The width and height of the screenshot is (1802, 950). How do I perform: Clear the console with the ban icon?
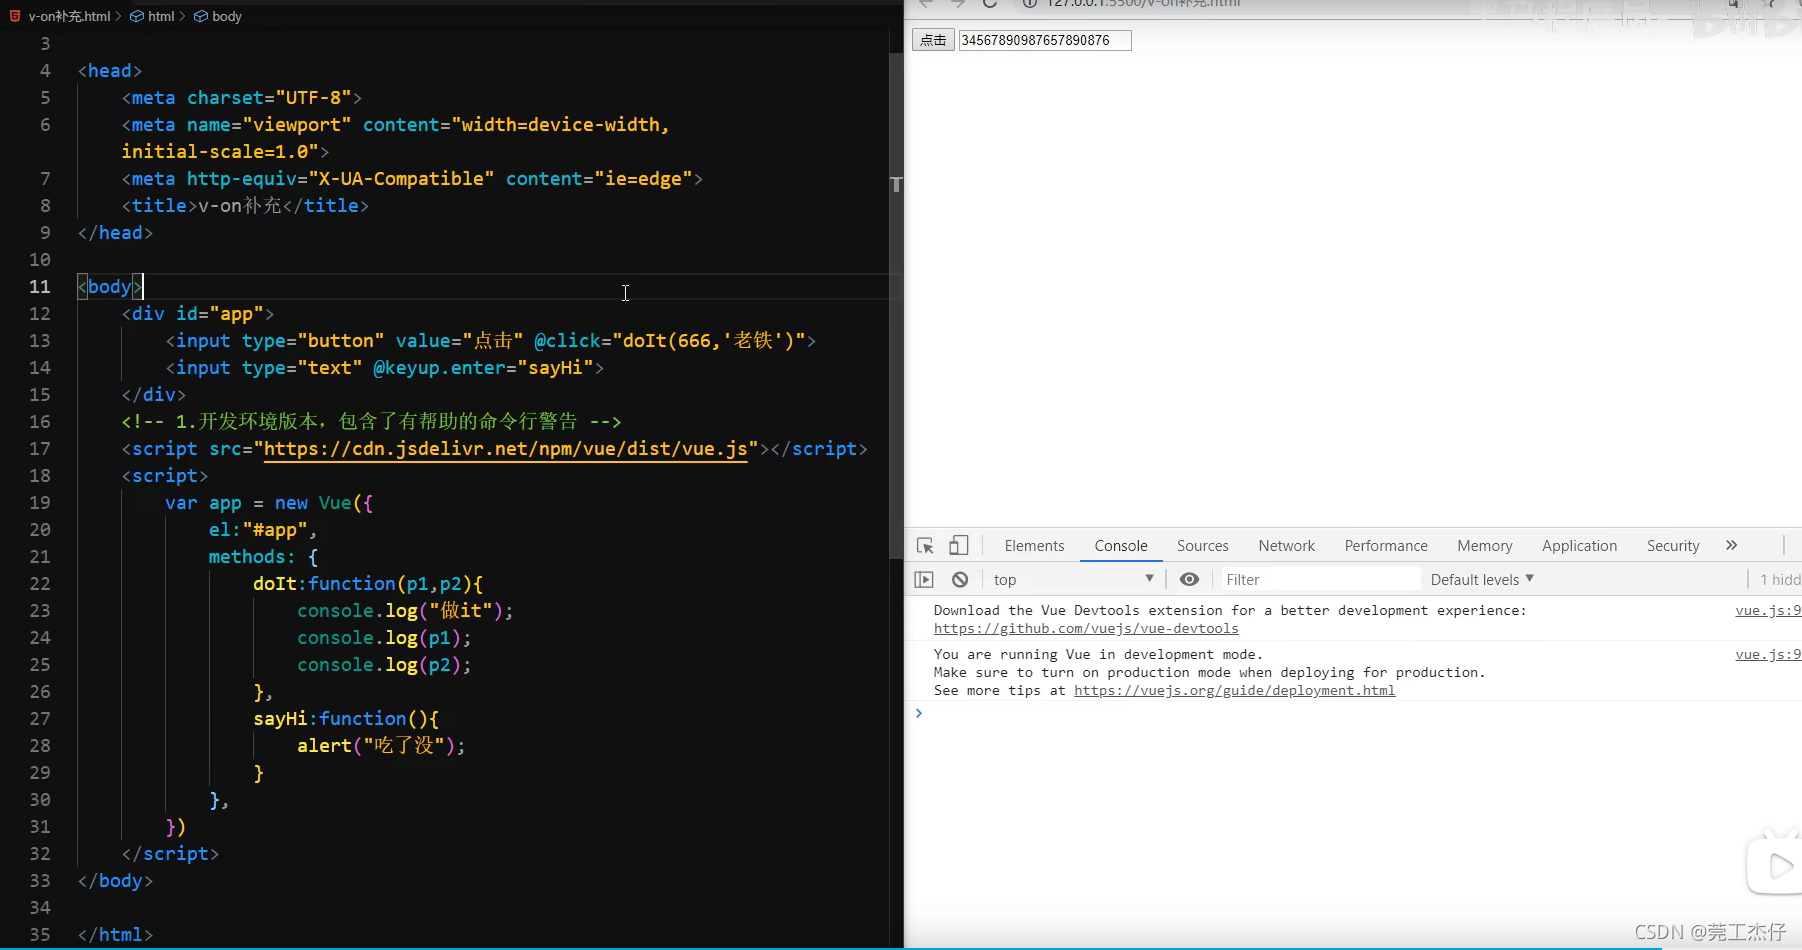tap(960, 580)
